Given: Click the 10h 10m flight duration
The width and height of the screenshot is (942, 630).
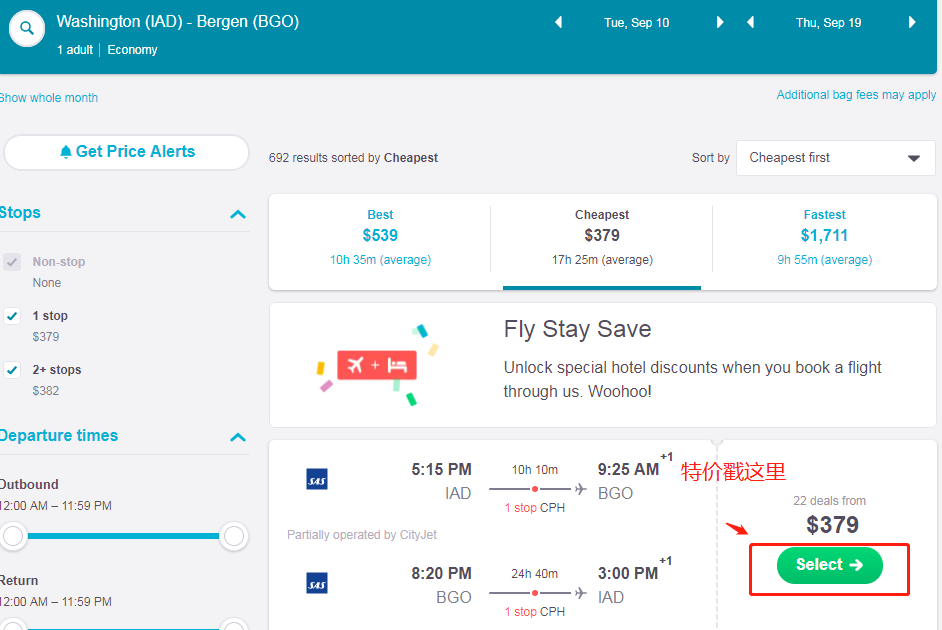Looking at the screenshot, I should 535,470.
